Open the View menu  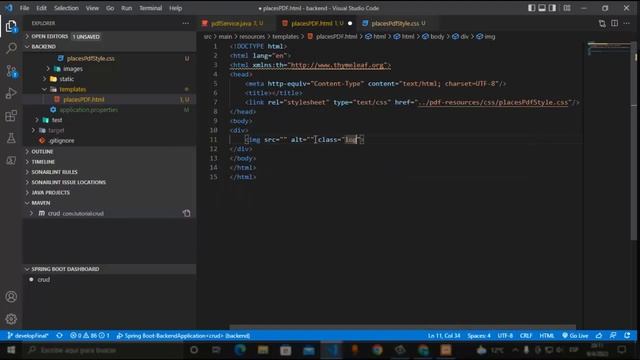pyautogui.click(x=92, y=8)
